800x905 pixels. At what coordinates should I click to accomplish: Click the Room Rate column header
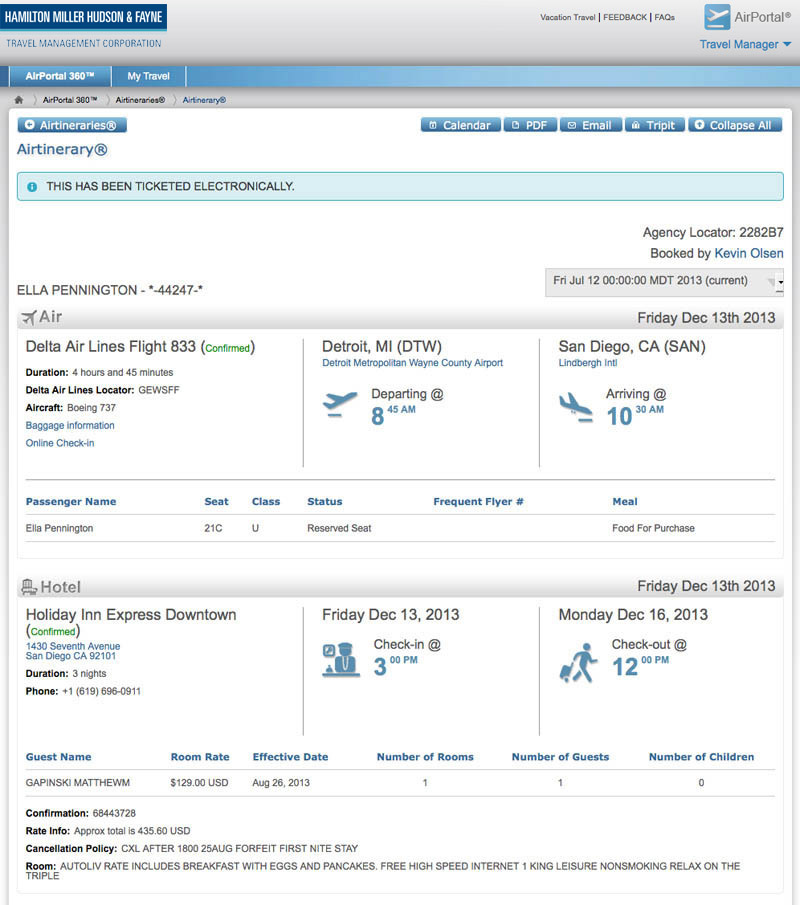click(200, 757)
